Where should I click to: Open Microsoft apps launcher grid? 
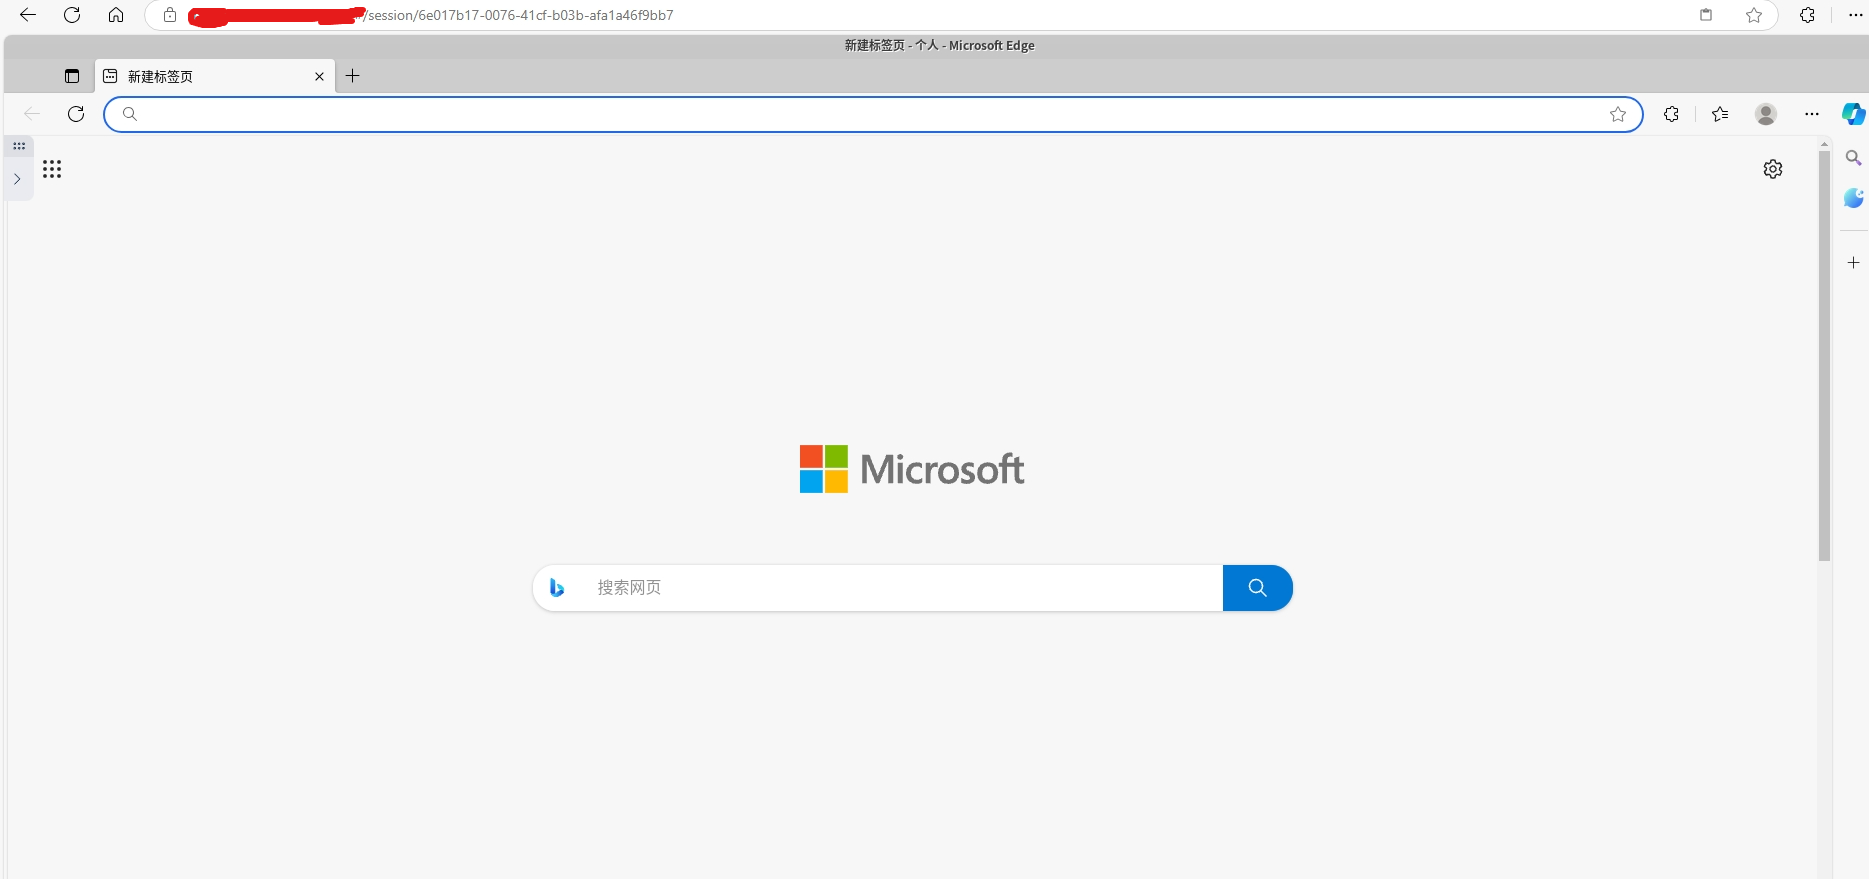[52, 169]
